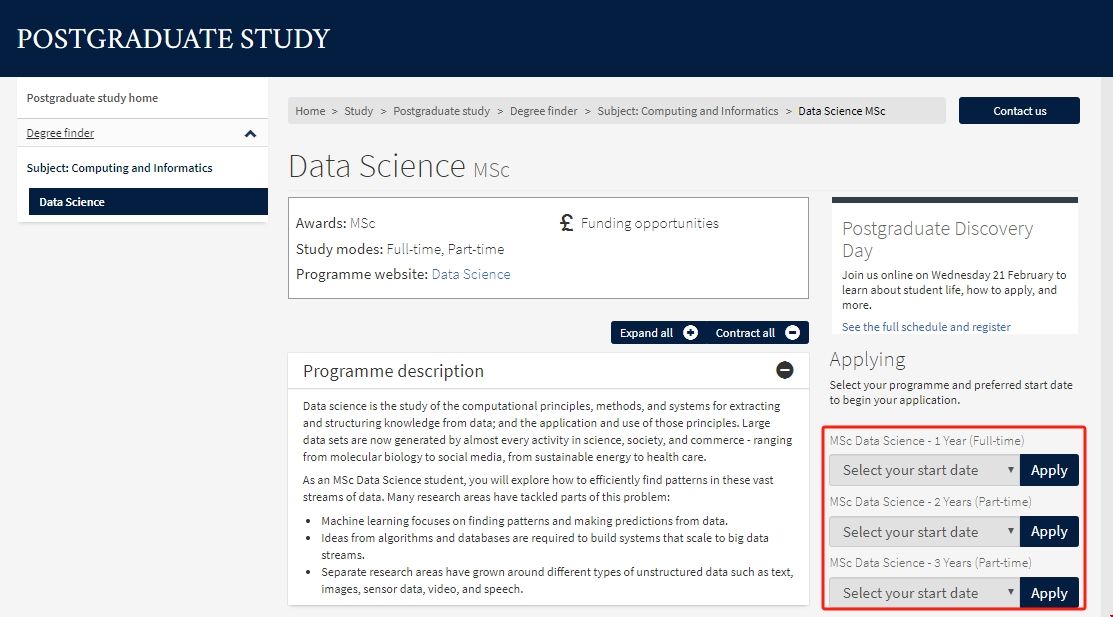The width and height of the screenshot is (1113, 617).
Task: Collapse Programme description with minus icon
Action: tap(785, 371)
